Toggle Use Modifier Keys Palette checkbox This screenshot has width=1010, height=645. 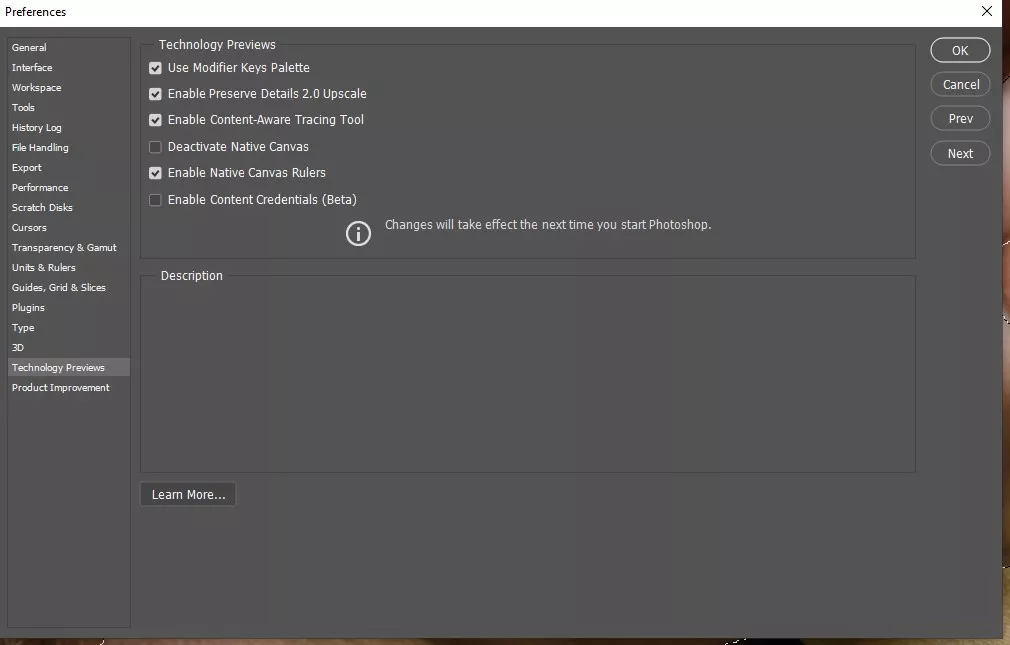pos(155,68)
